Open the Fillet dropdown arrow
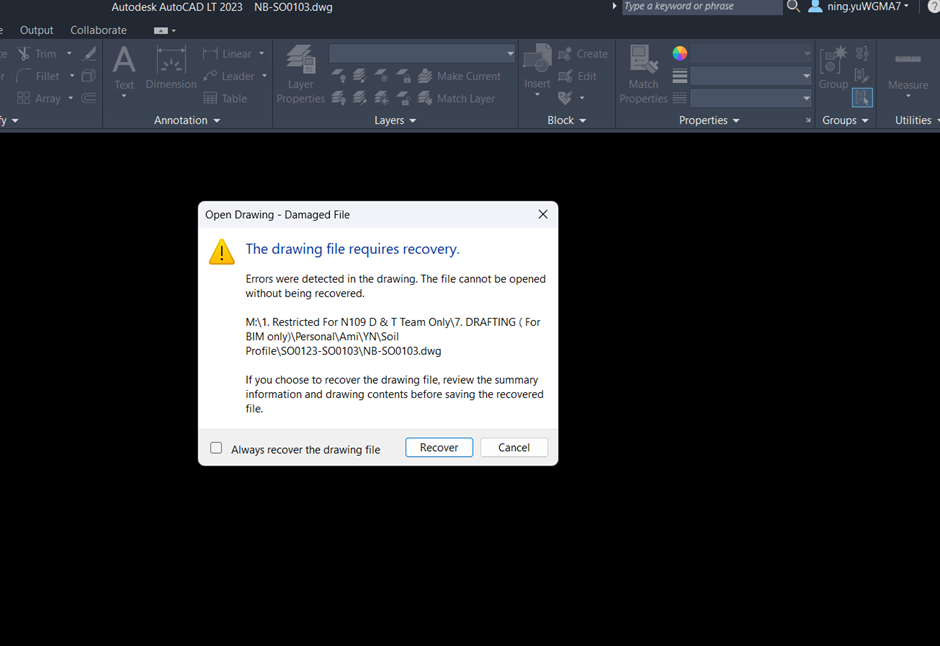The width and height of the screenshot is (940, 646). coord(72,76)
